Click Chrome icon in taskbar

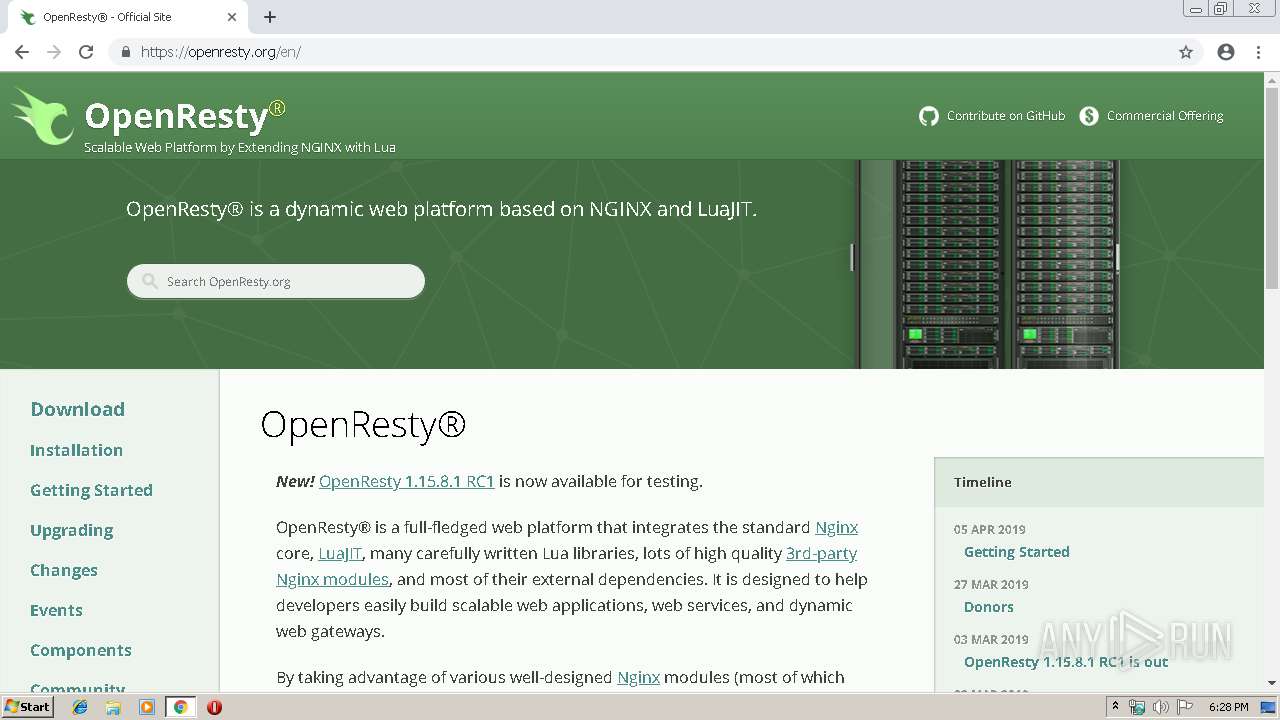pos(180,707)
